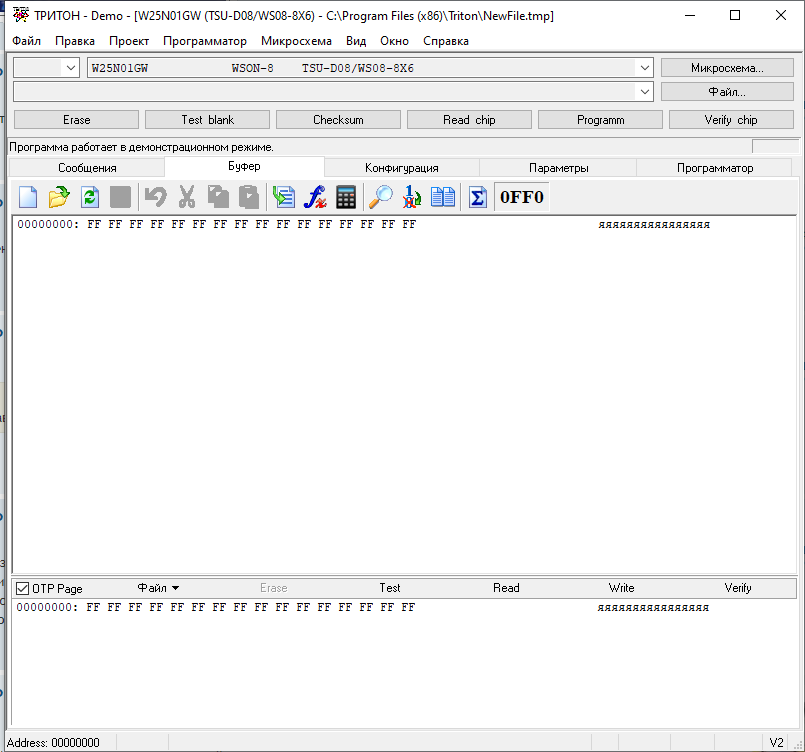The height and width of the screenshot is (752, 805).
Task: Expand the W25N01GW chip dropdown
Action: pyautogui.click(x=644, y=68)
